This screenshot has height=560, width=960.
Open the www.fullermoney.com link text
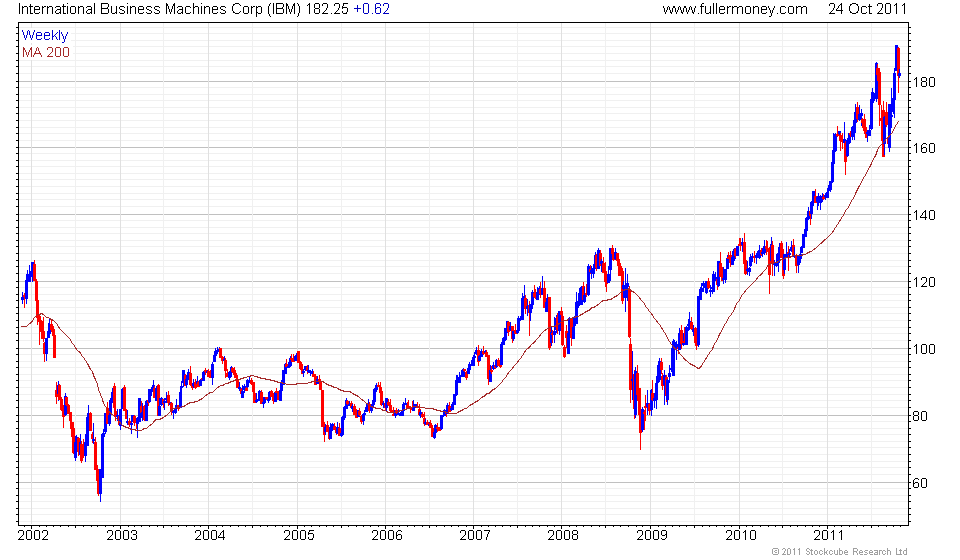[735, 9]
